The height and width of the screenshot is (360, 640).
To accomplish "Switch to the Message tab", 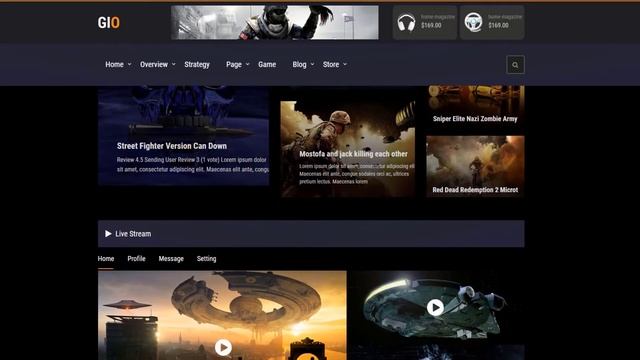I will tap(171, 259).
